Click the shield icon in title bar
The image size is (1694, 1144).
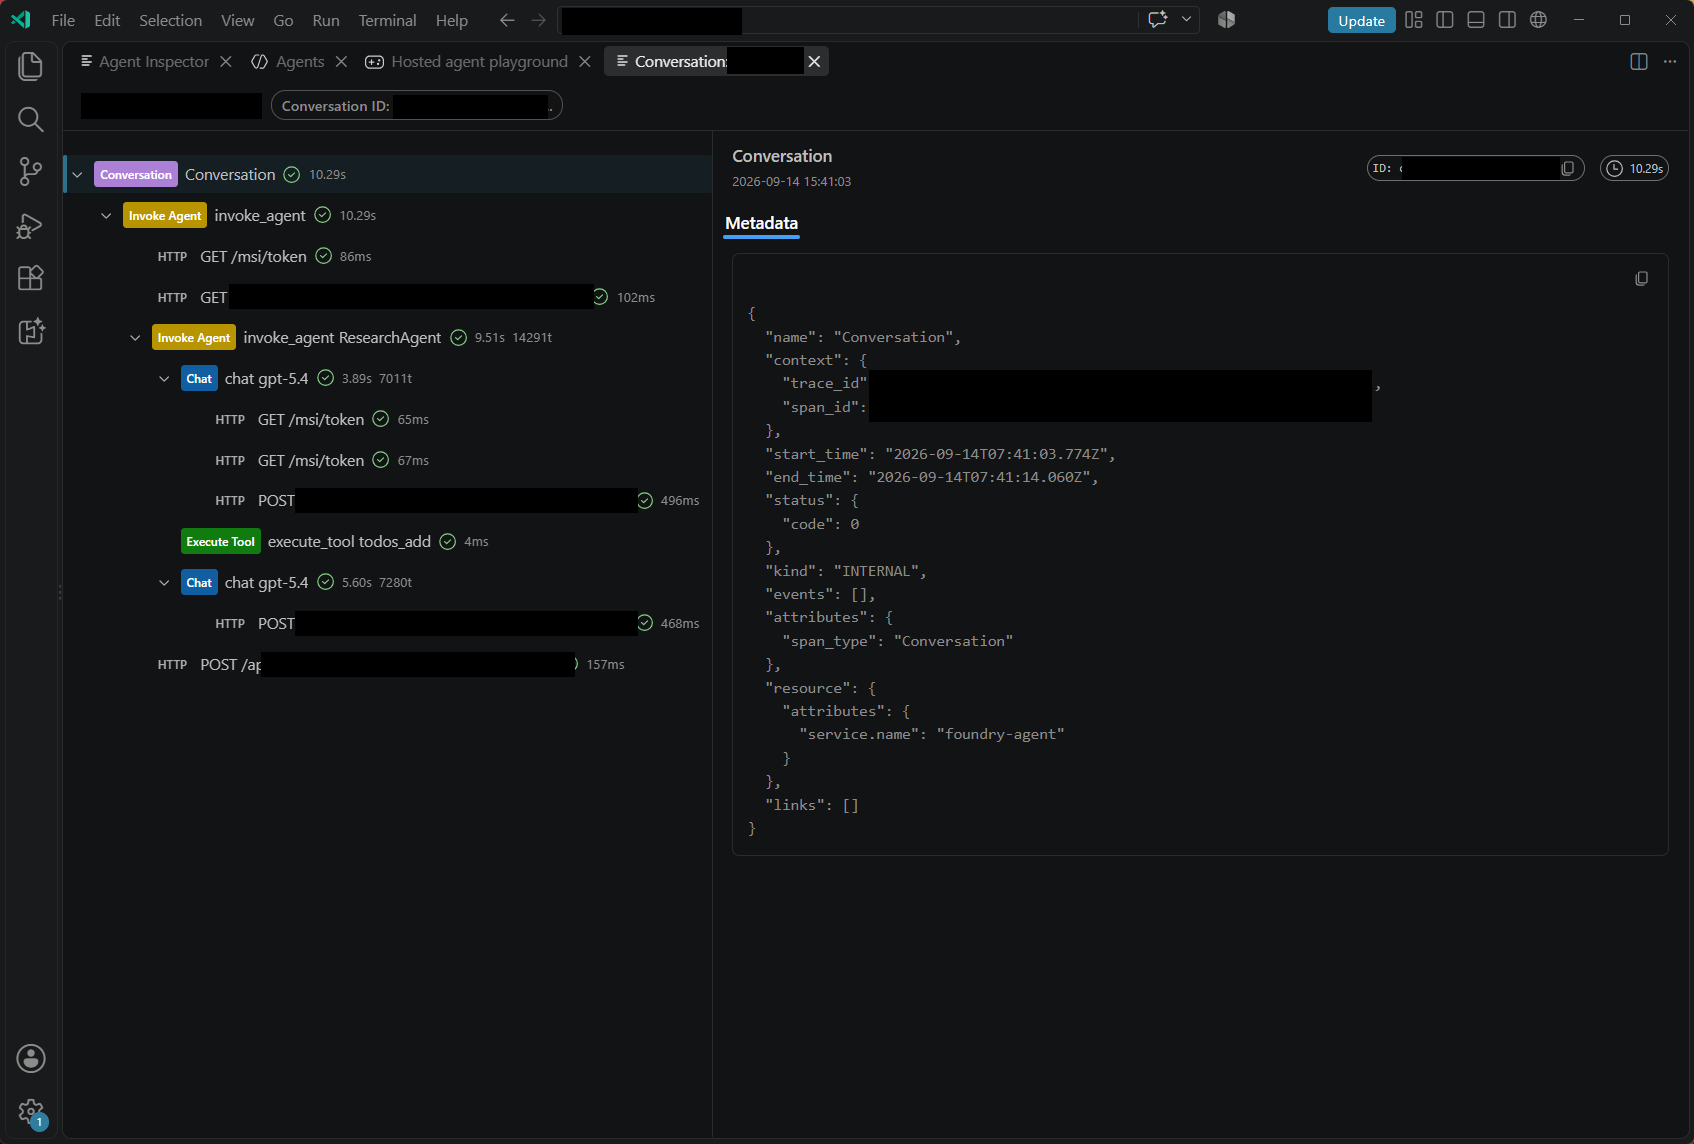tap(1227, 20)
